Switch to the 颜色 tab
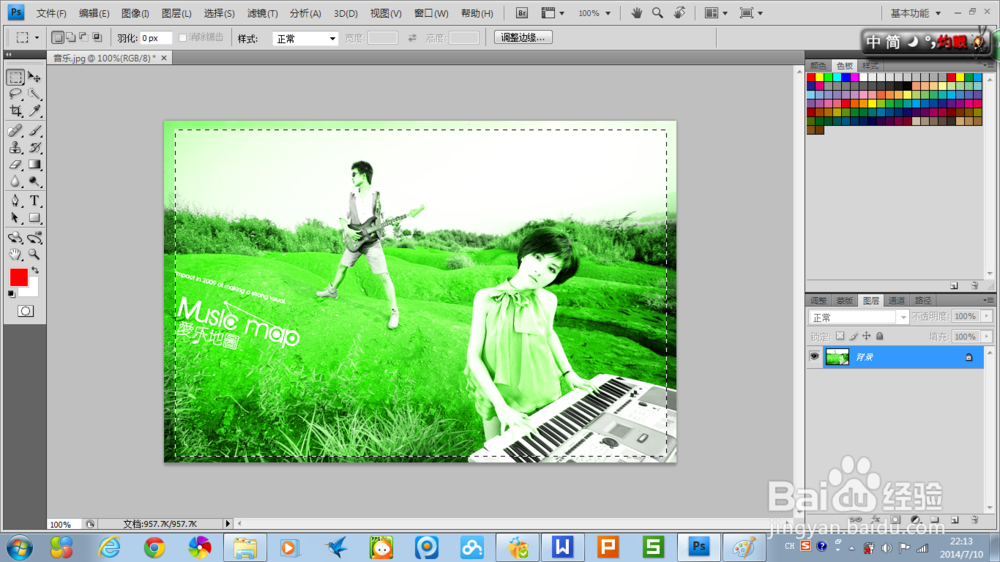 coord(818,66)
